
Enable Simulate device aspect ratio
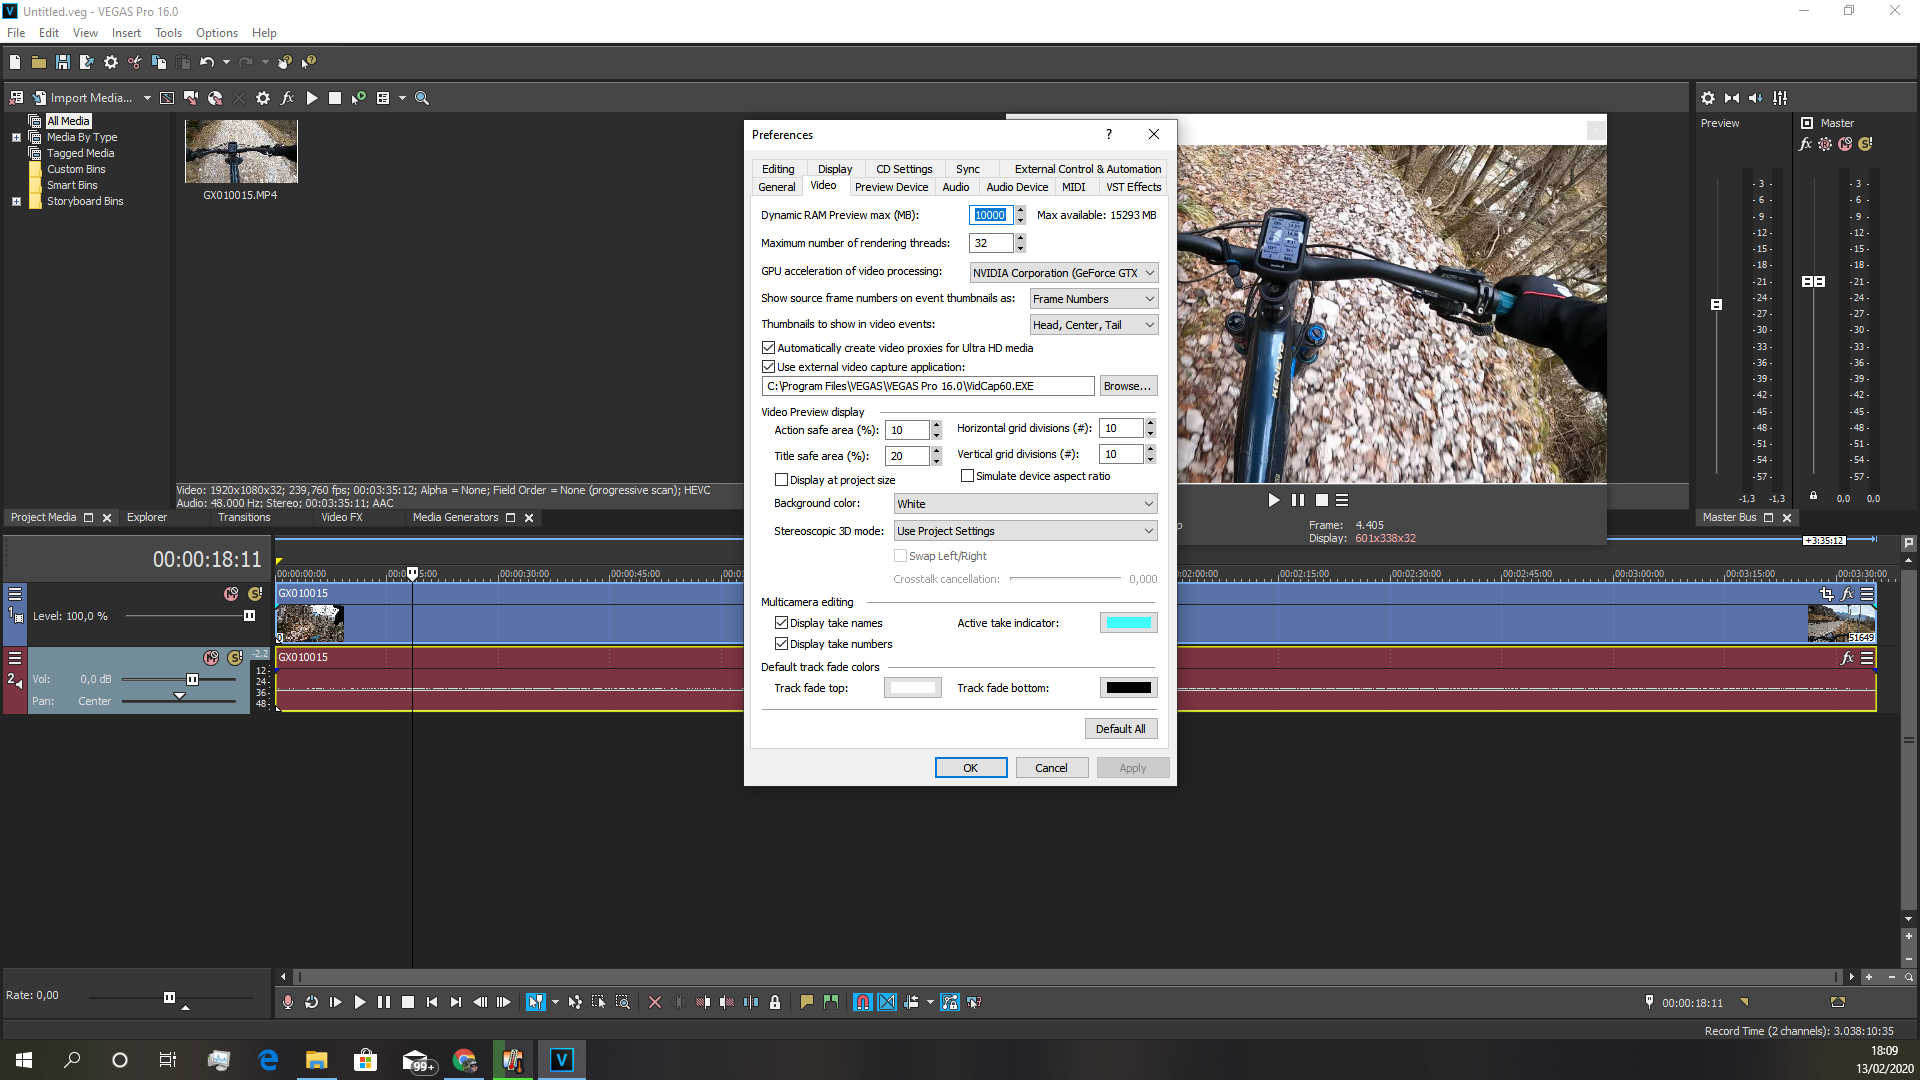[968, 476]
